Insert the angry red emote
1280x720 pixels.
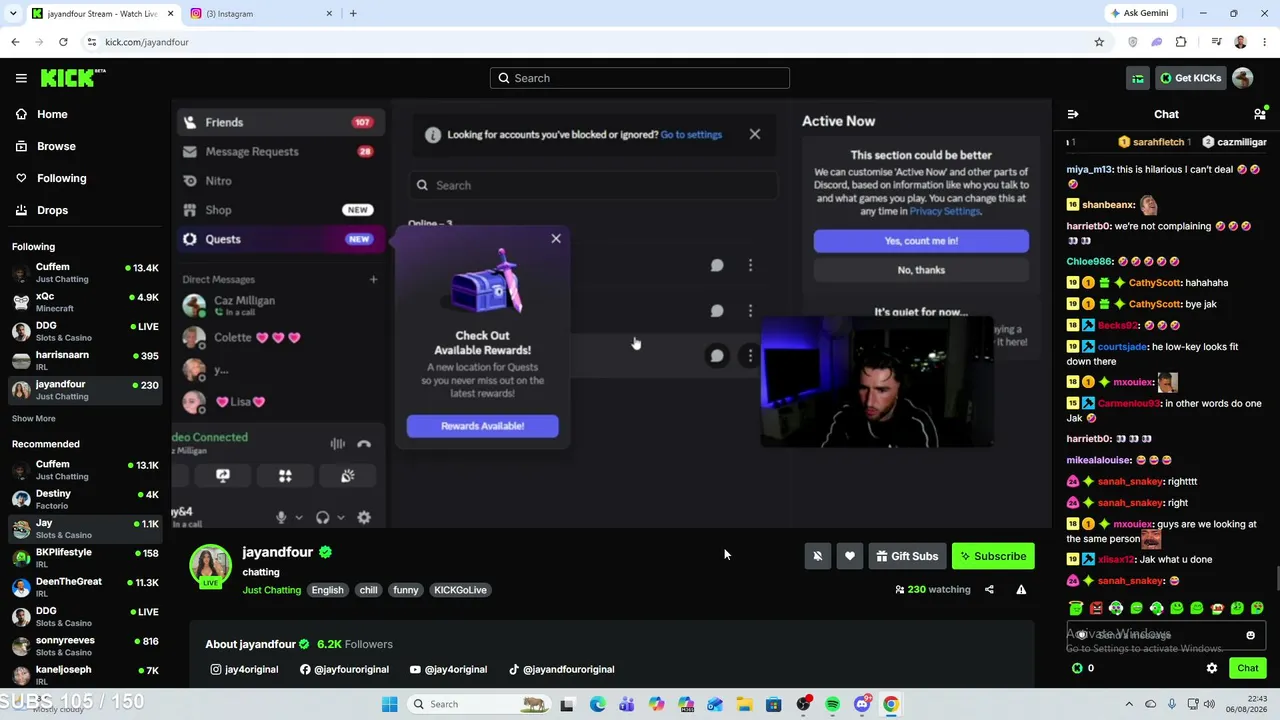(1096, 608)
